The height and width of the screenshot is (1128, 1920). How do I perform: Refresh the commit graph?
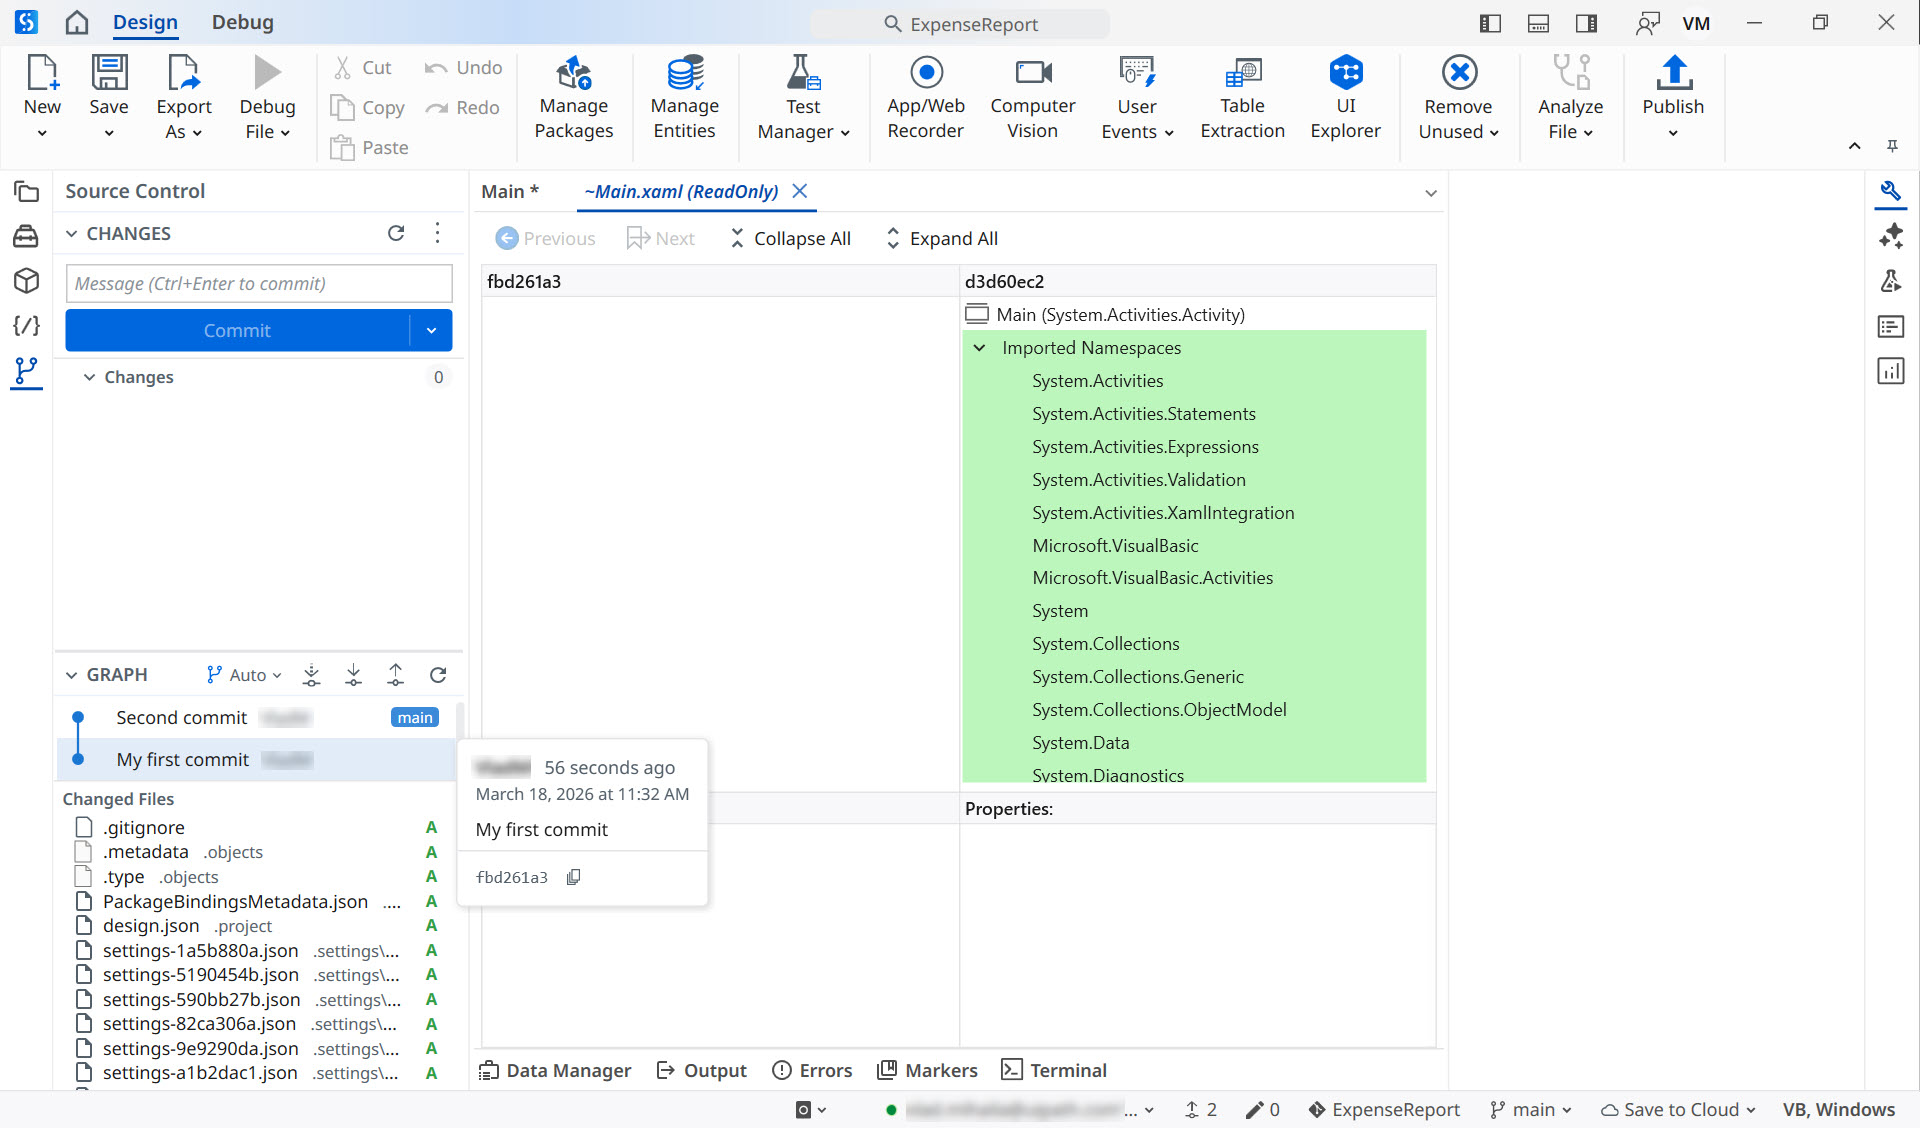pos(438,675)
